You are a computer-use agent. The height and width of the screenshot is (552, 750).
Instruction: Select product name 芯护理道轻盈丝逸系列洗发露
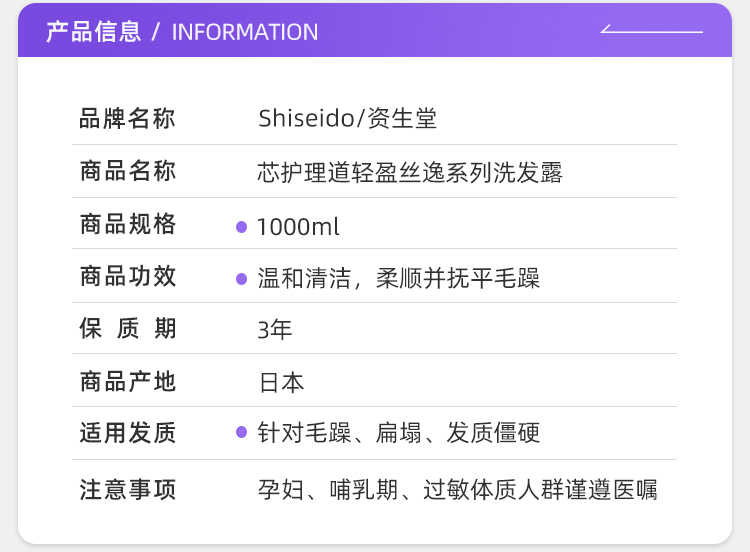pos(410,173)
